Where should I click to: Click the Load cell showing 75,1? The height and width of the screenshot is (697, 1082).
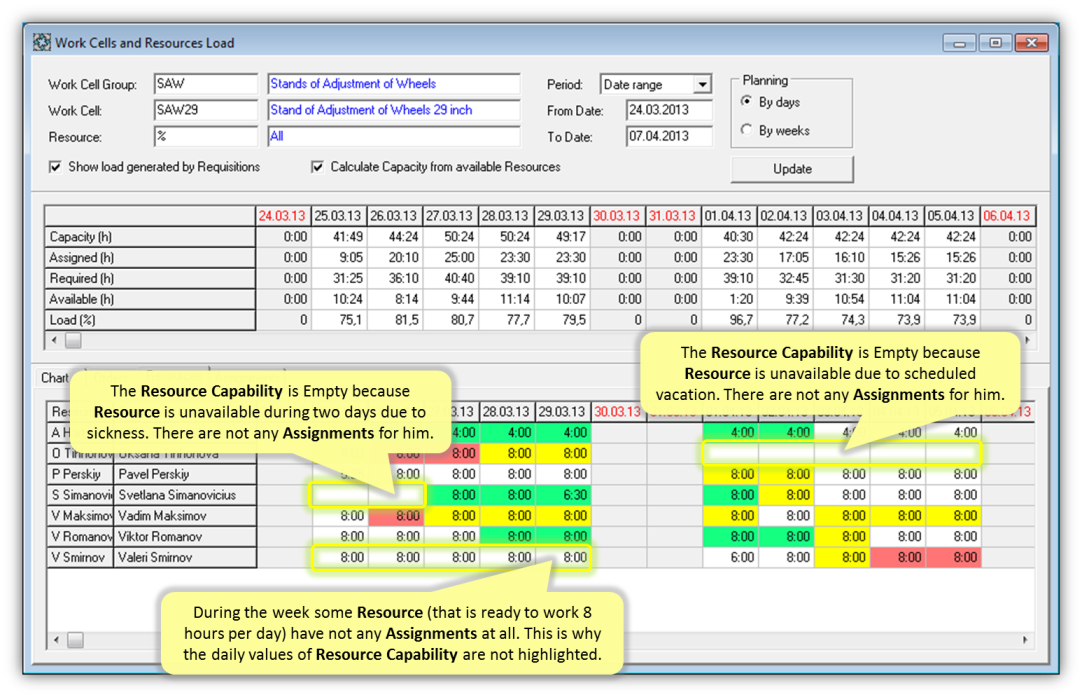[339, 320]
